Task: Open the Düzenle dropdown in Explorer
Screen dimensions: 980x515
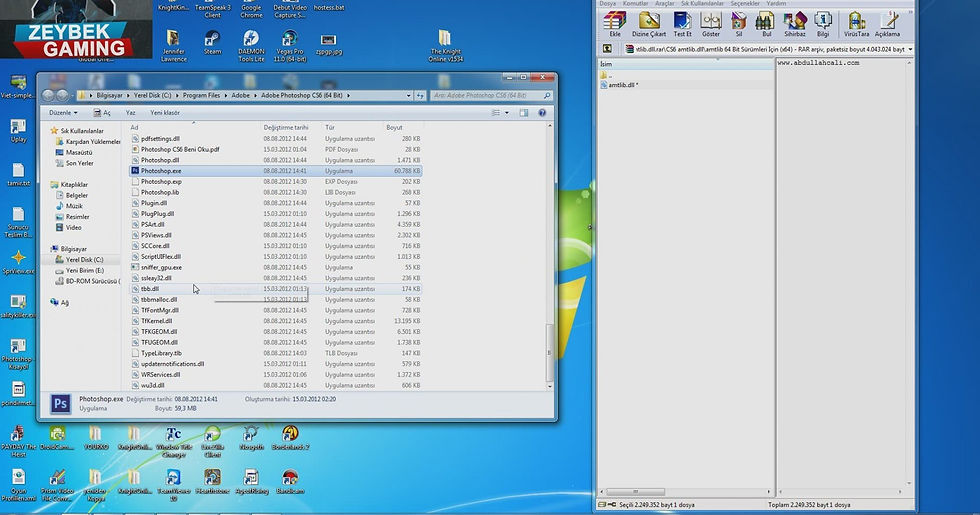Action: (x=63, y=112)
